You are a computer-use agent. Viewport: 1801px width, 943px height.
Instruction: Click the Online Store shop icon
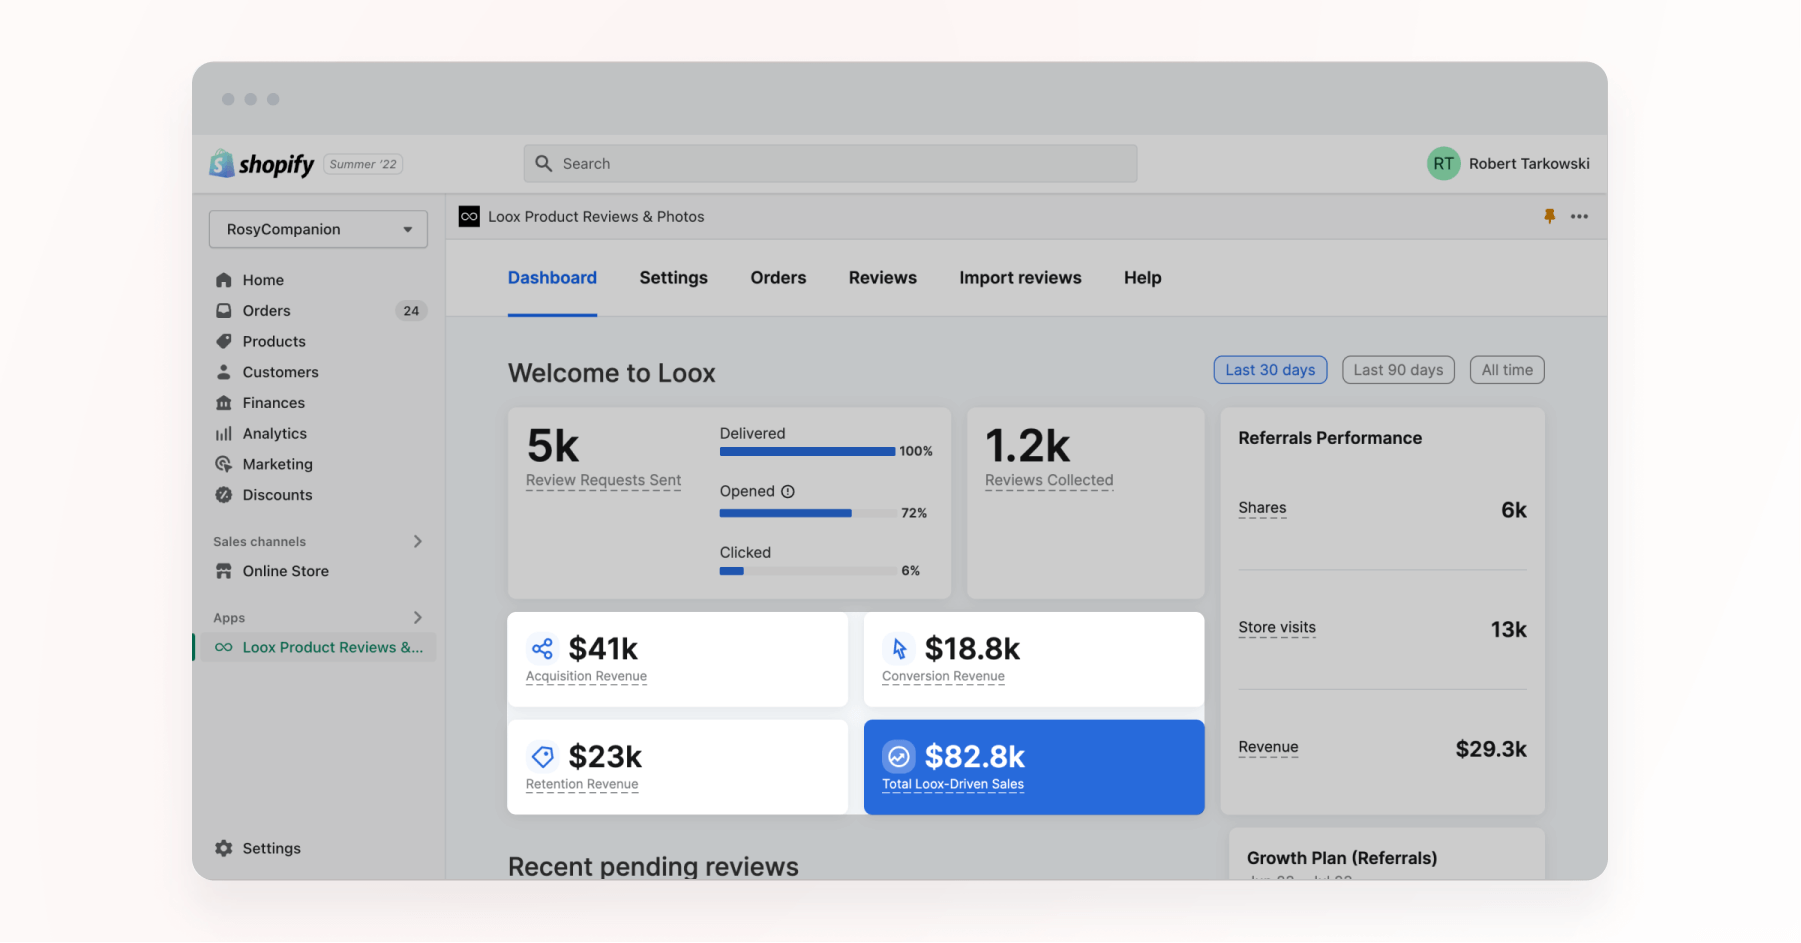tap(224, 571)
